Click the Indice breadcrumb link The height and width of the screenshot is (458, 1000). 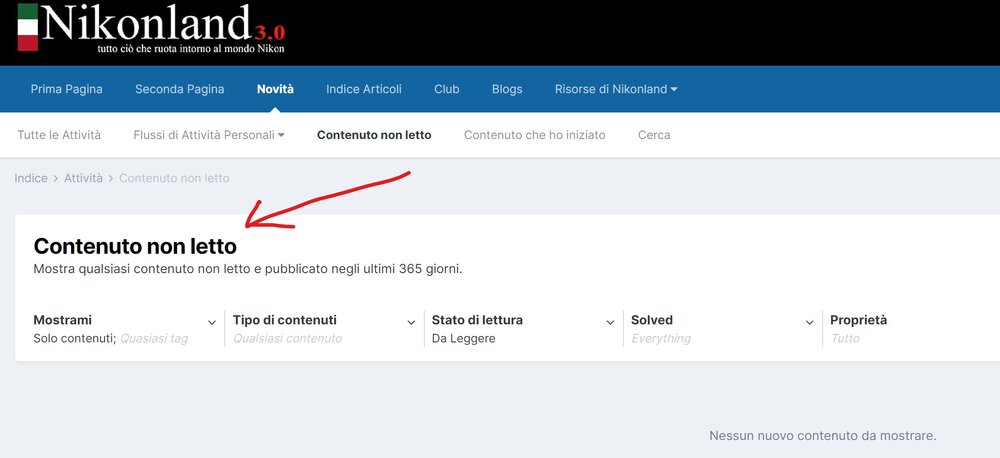[31, 179]
